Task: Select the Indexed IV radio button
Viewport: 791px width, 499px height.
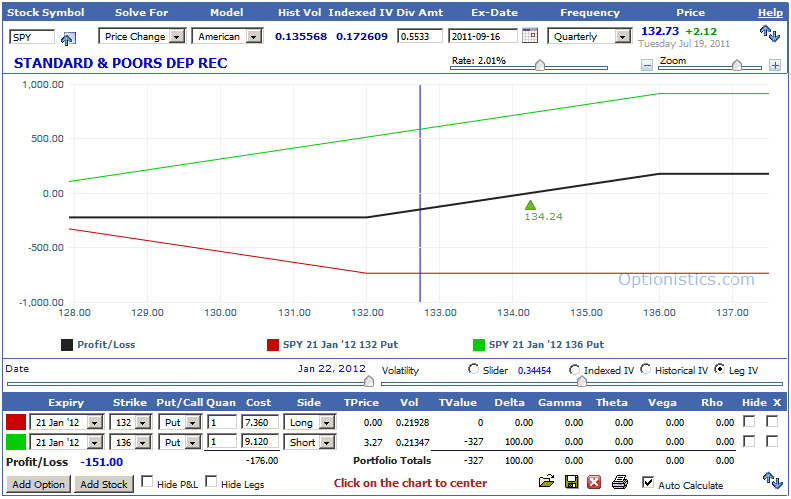Action: 574,370
